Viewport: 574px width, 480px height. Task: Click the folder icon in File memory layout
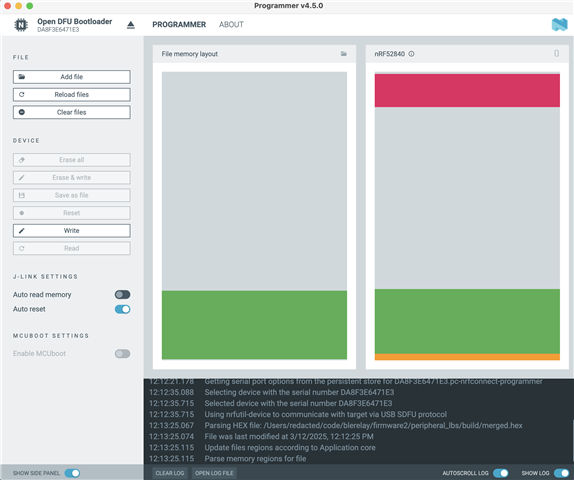(x=344, y=54)
